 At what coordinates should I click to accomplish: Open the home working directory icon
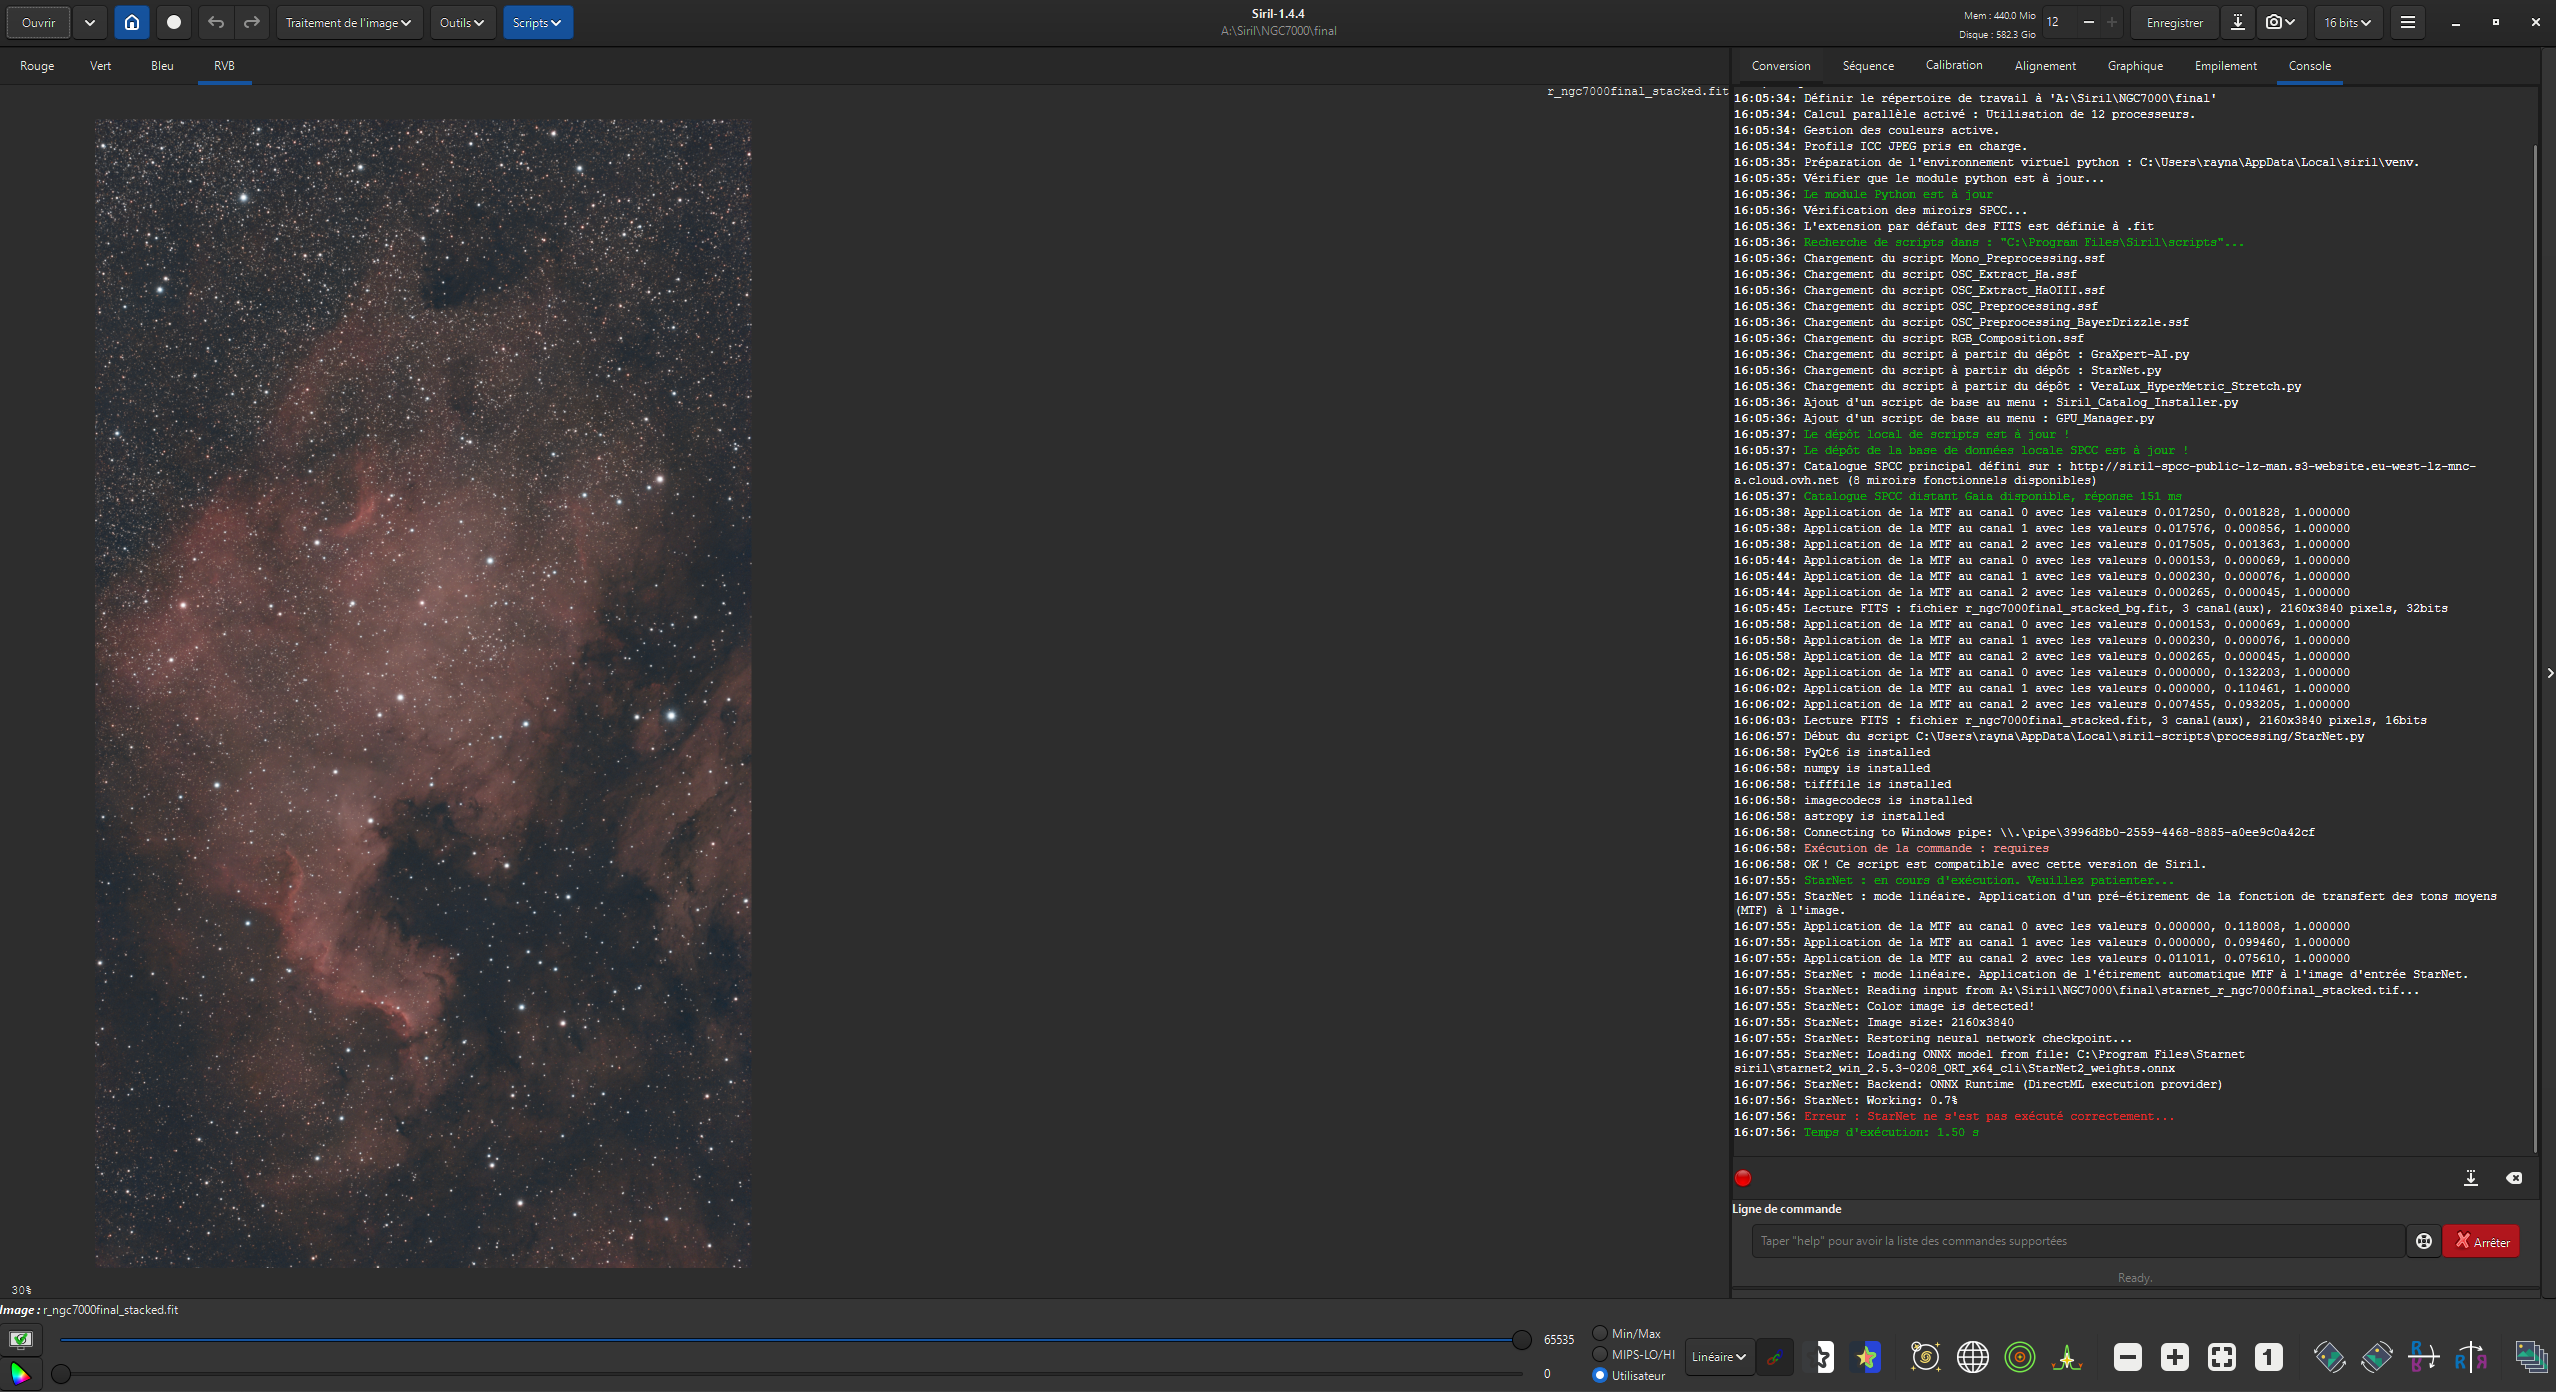pos(131,22)
